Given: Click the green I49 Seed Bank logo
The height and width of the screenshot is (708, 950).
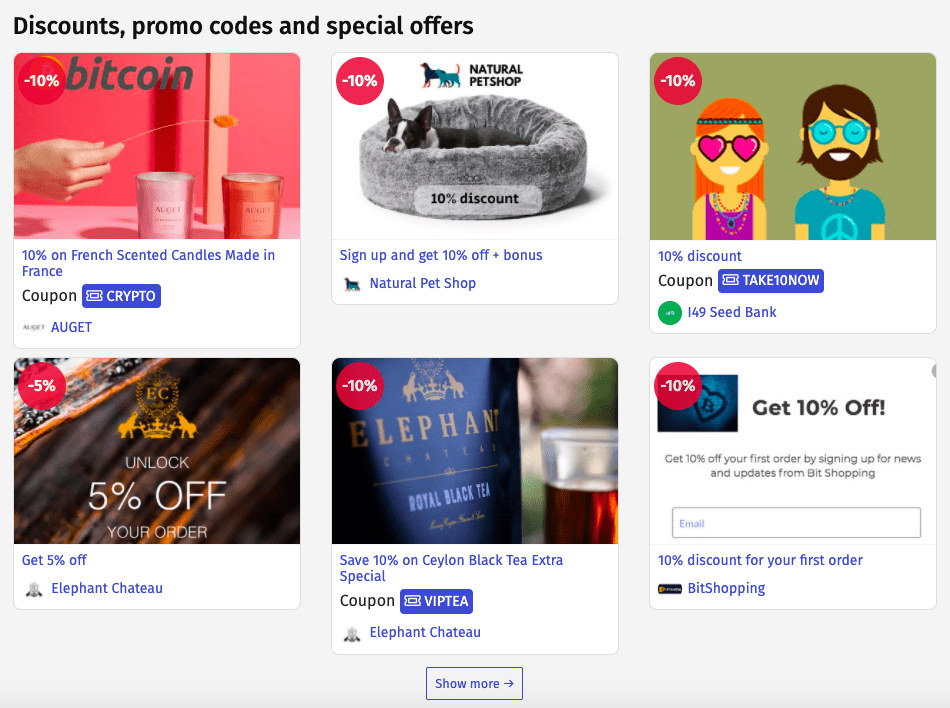Looking at the screenshot, I should tap(668, 313).
